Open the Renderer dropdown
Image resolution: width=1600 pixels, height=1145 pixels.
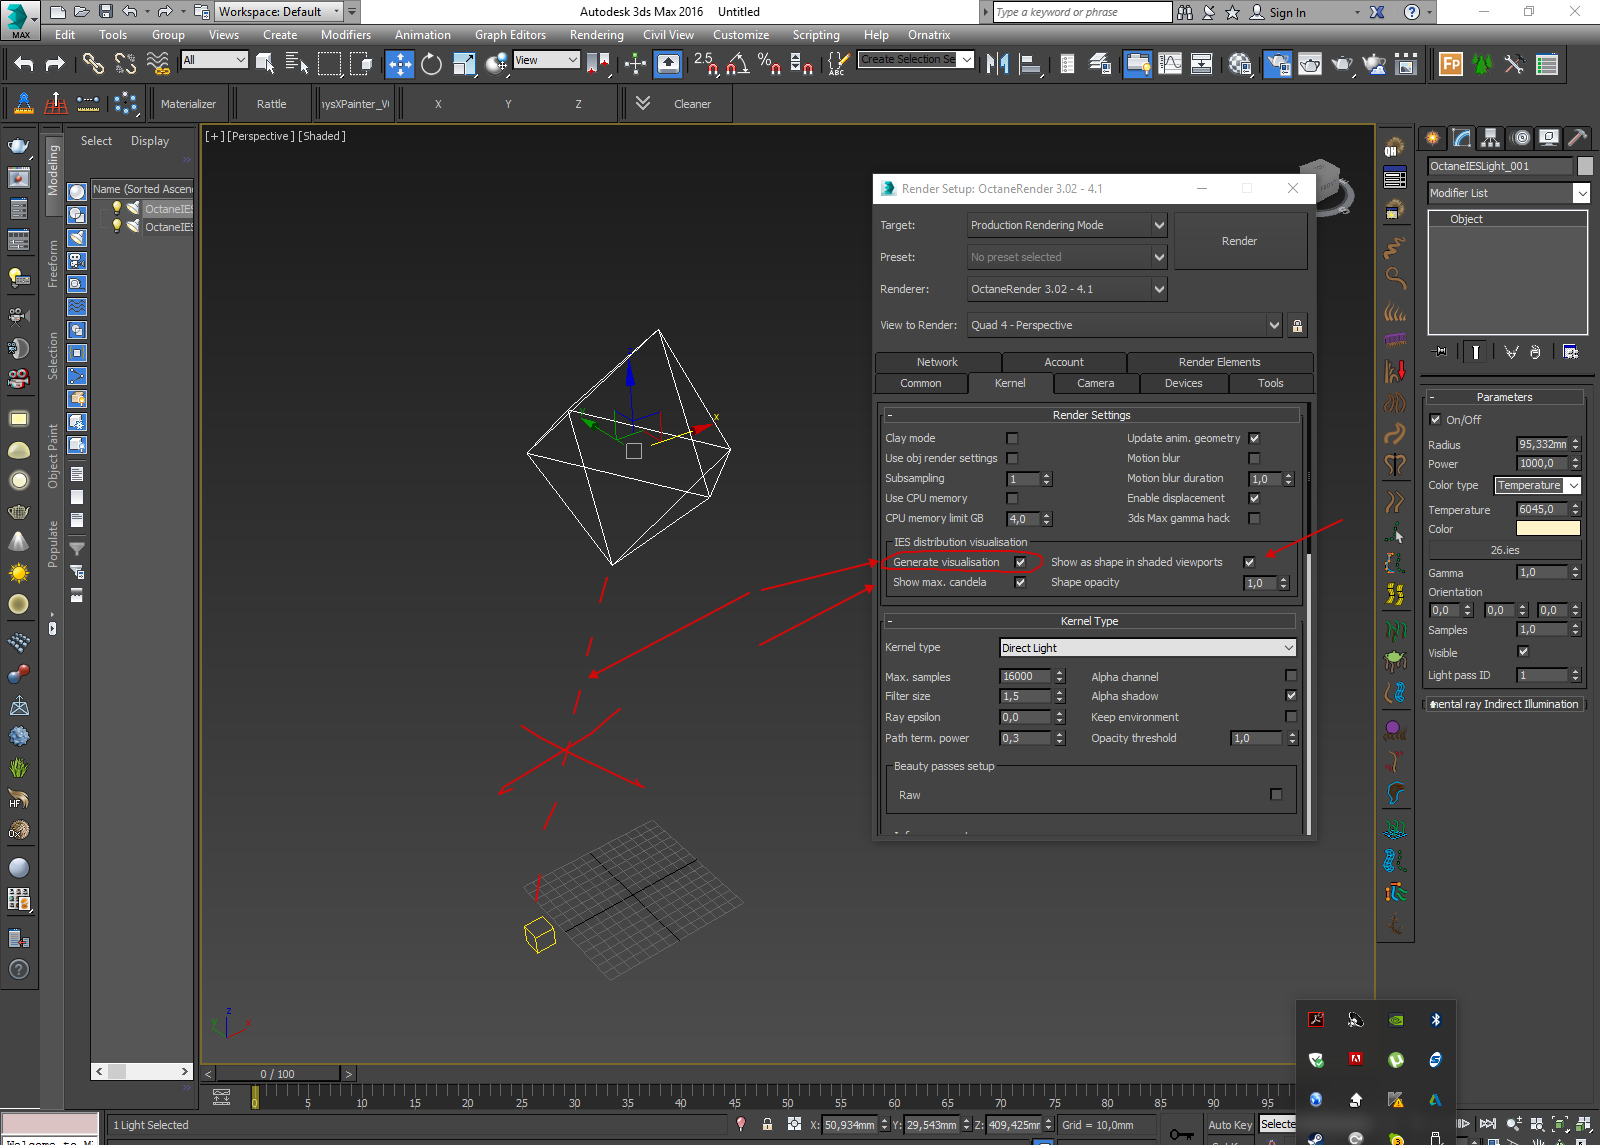click(1067, 290)
